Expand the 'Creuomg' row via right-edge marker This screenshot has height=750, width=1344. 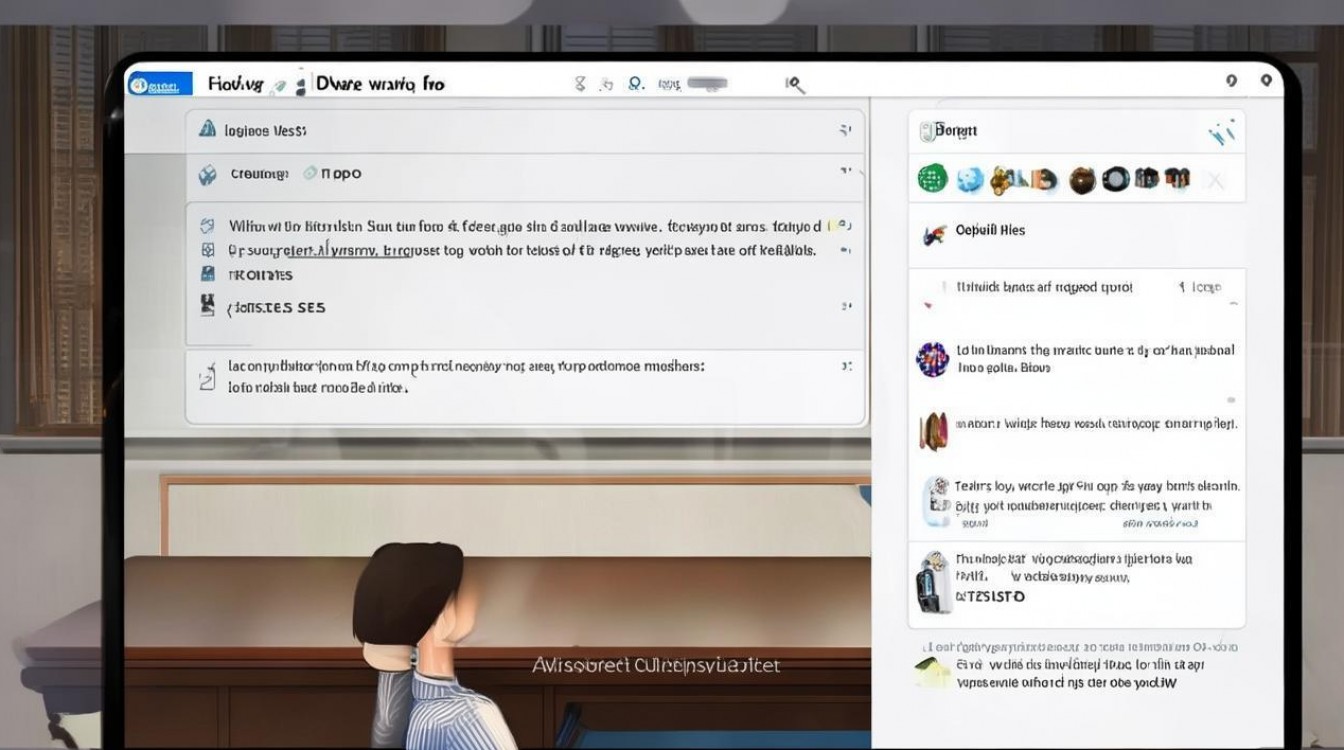point(845,173)
